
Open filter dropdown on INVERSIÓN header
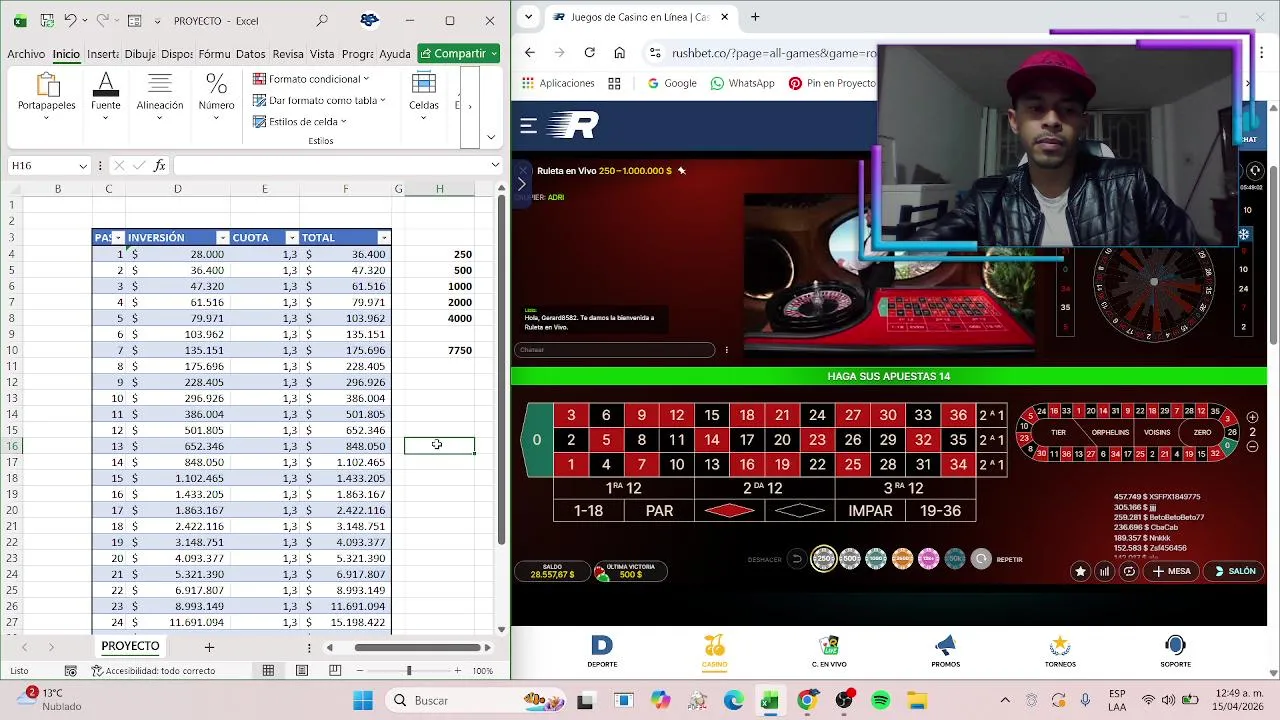pos(223,238)
